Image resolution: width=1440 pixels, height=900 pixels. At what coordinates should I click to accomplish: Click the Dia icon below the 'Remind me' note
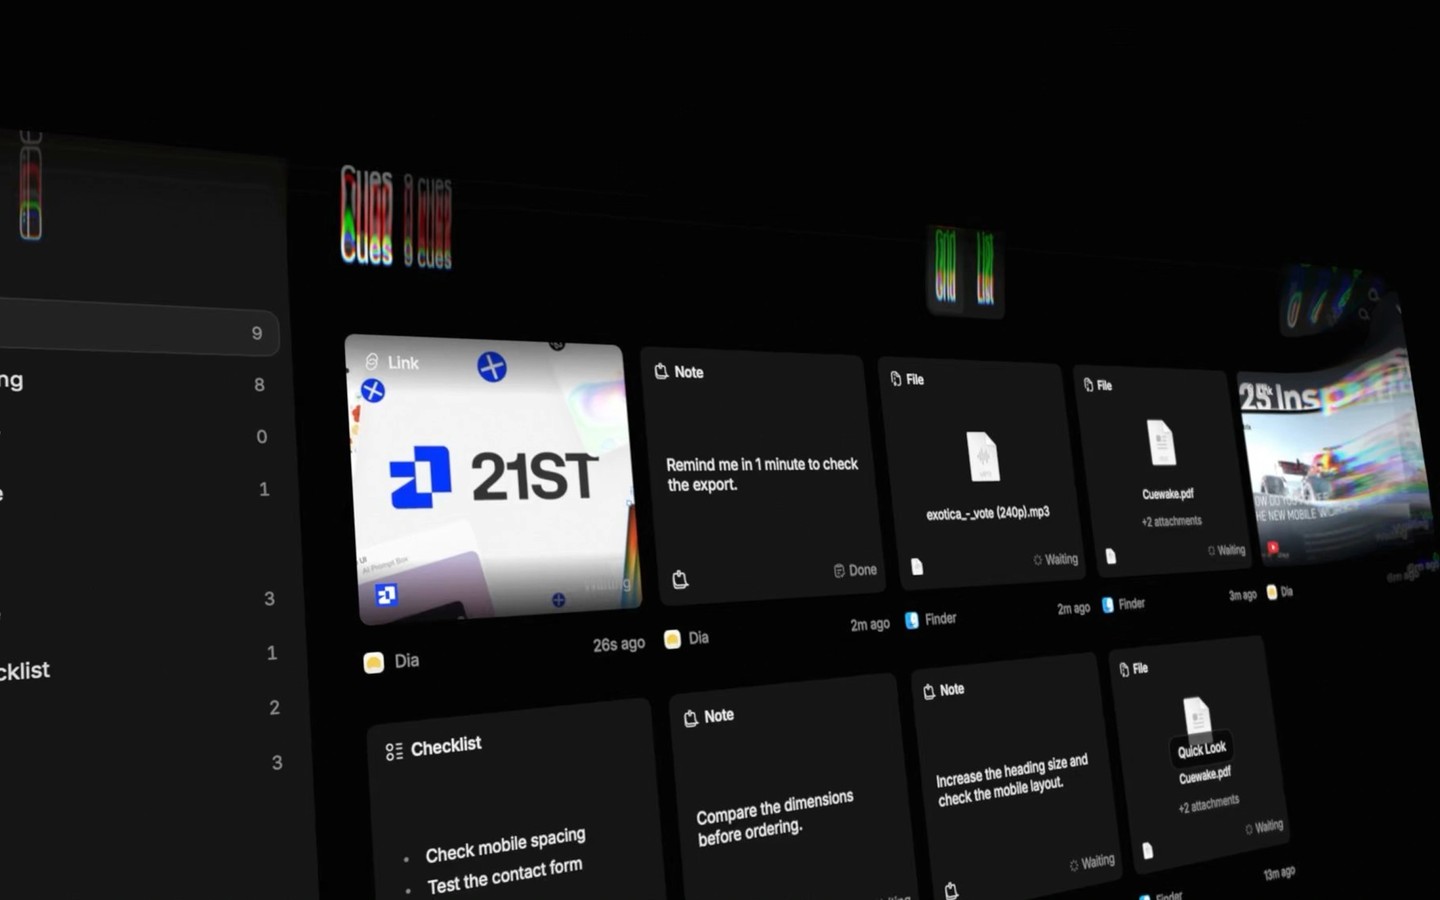673,639
